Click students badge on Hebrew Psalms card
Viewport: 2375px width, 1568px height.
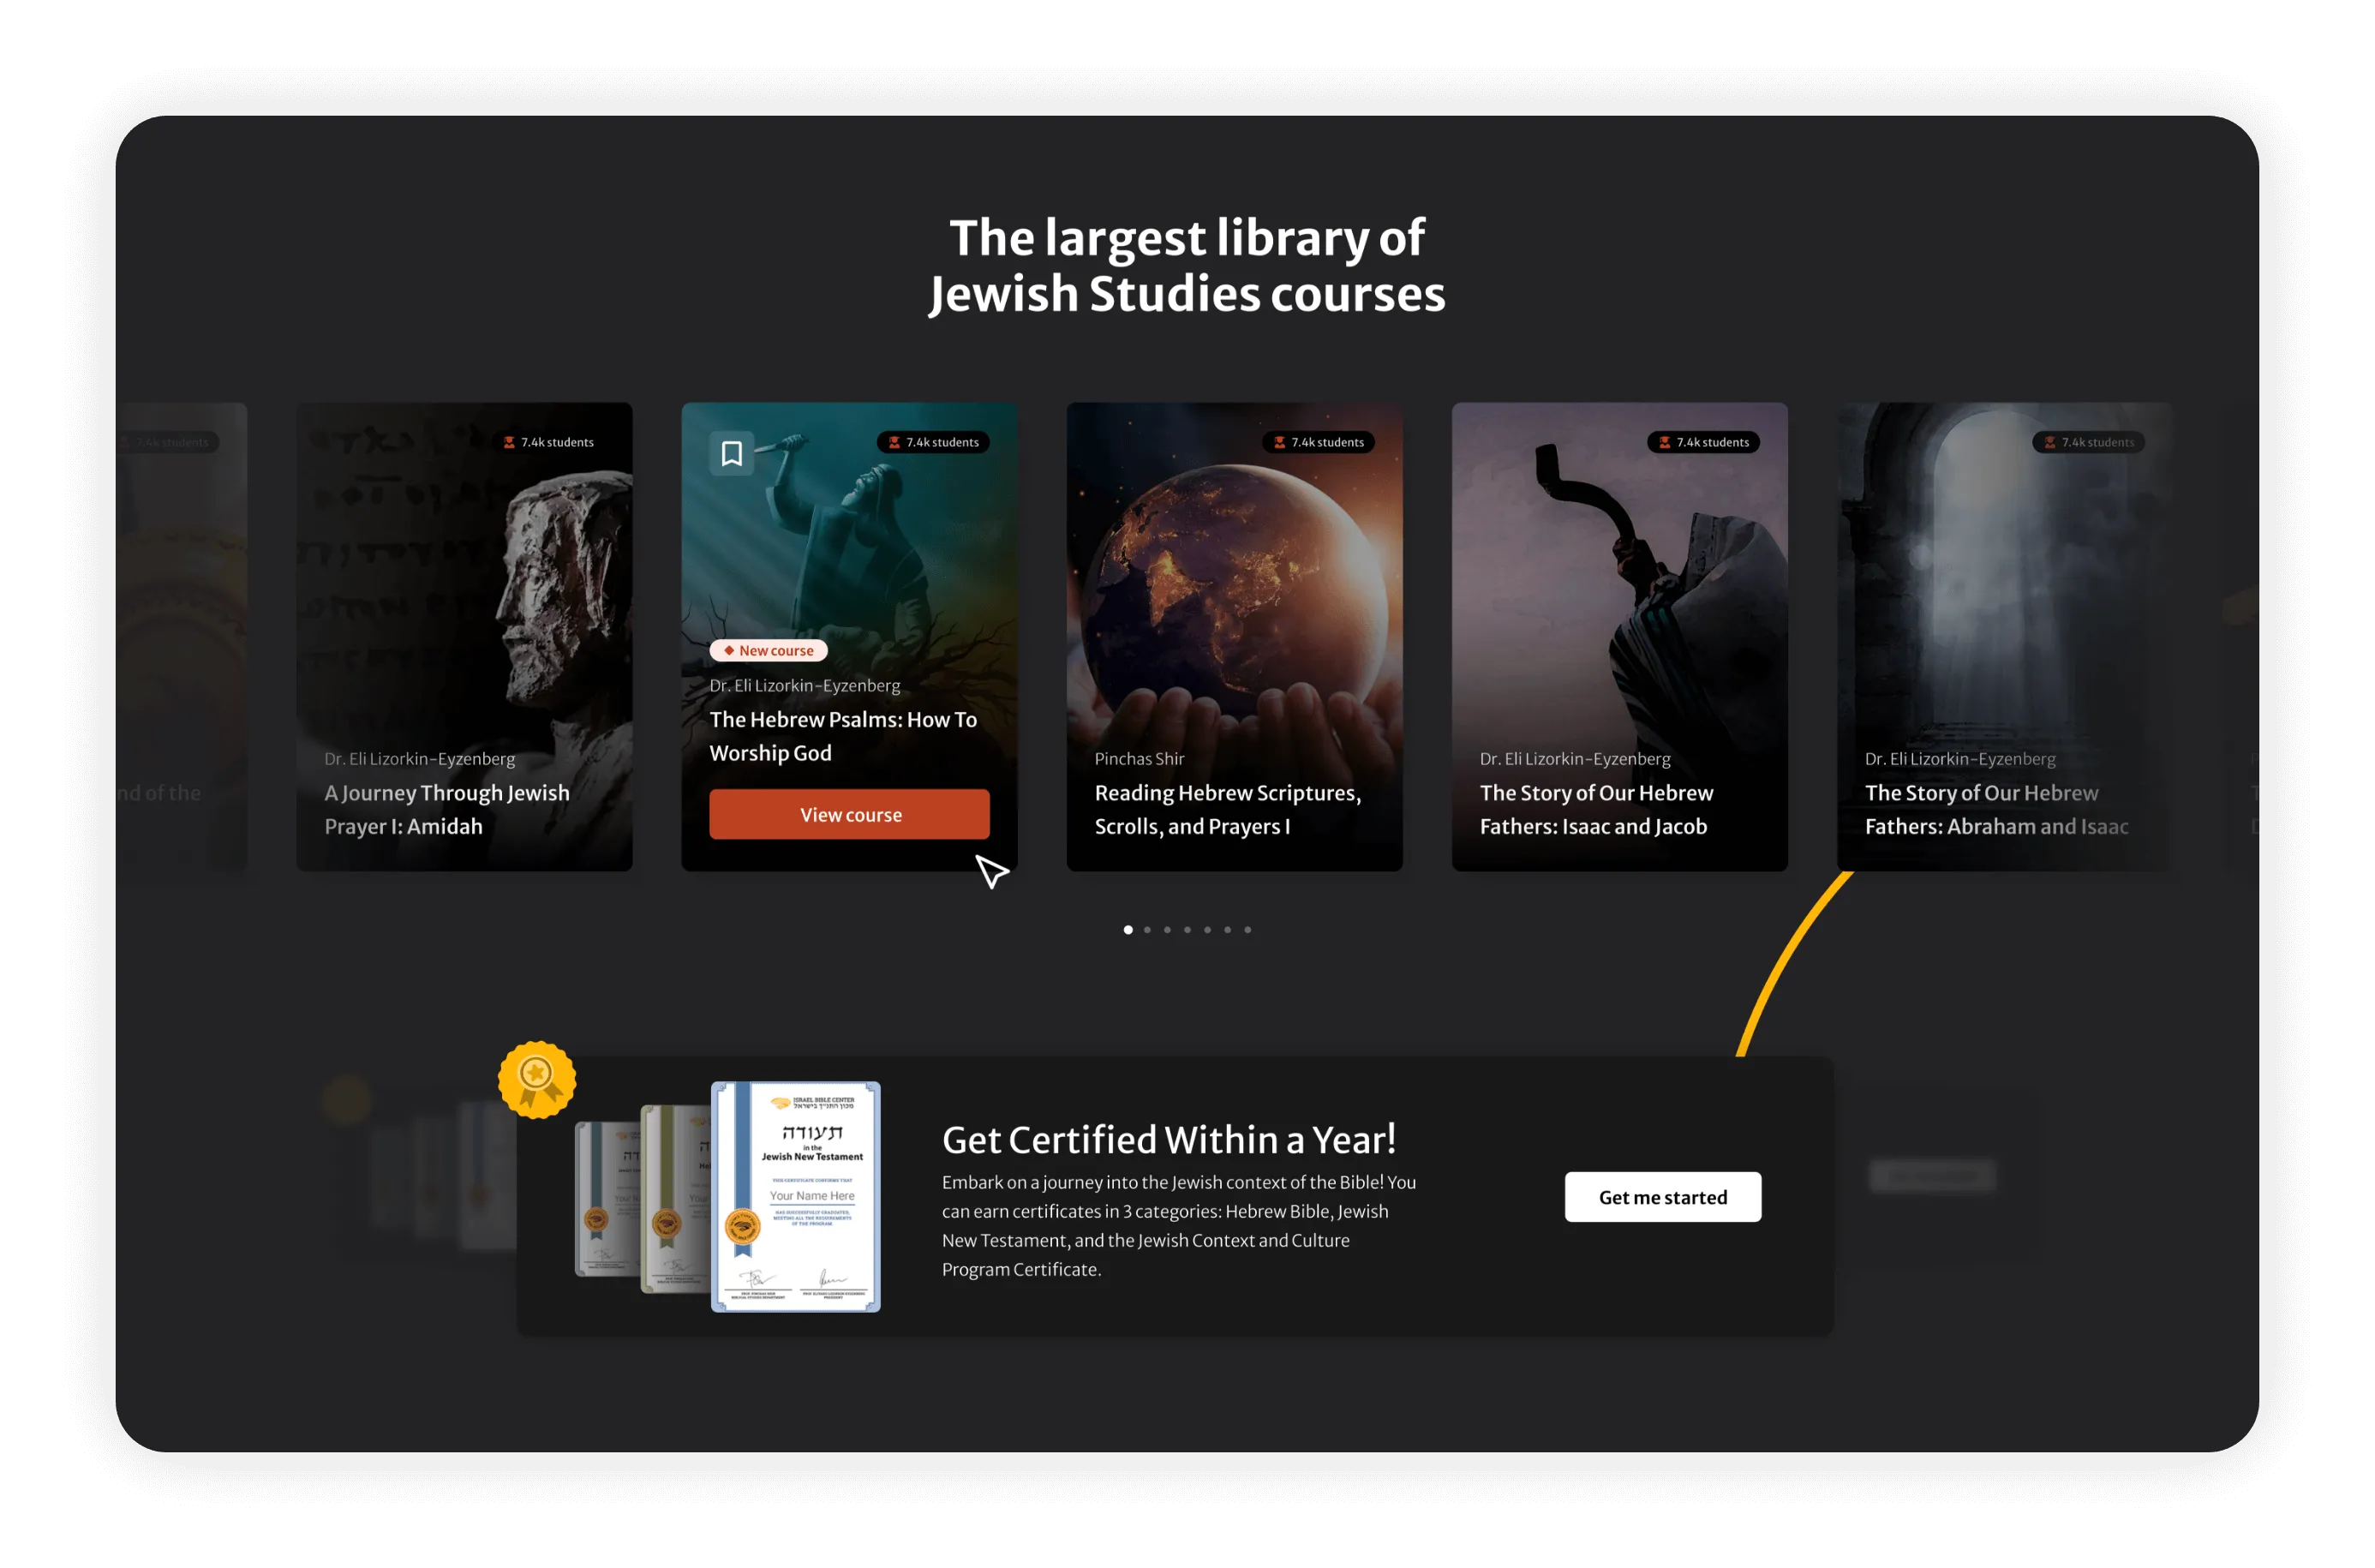(933, 442)
